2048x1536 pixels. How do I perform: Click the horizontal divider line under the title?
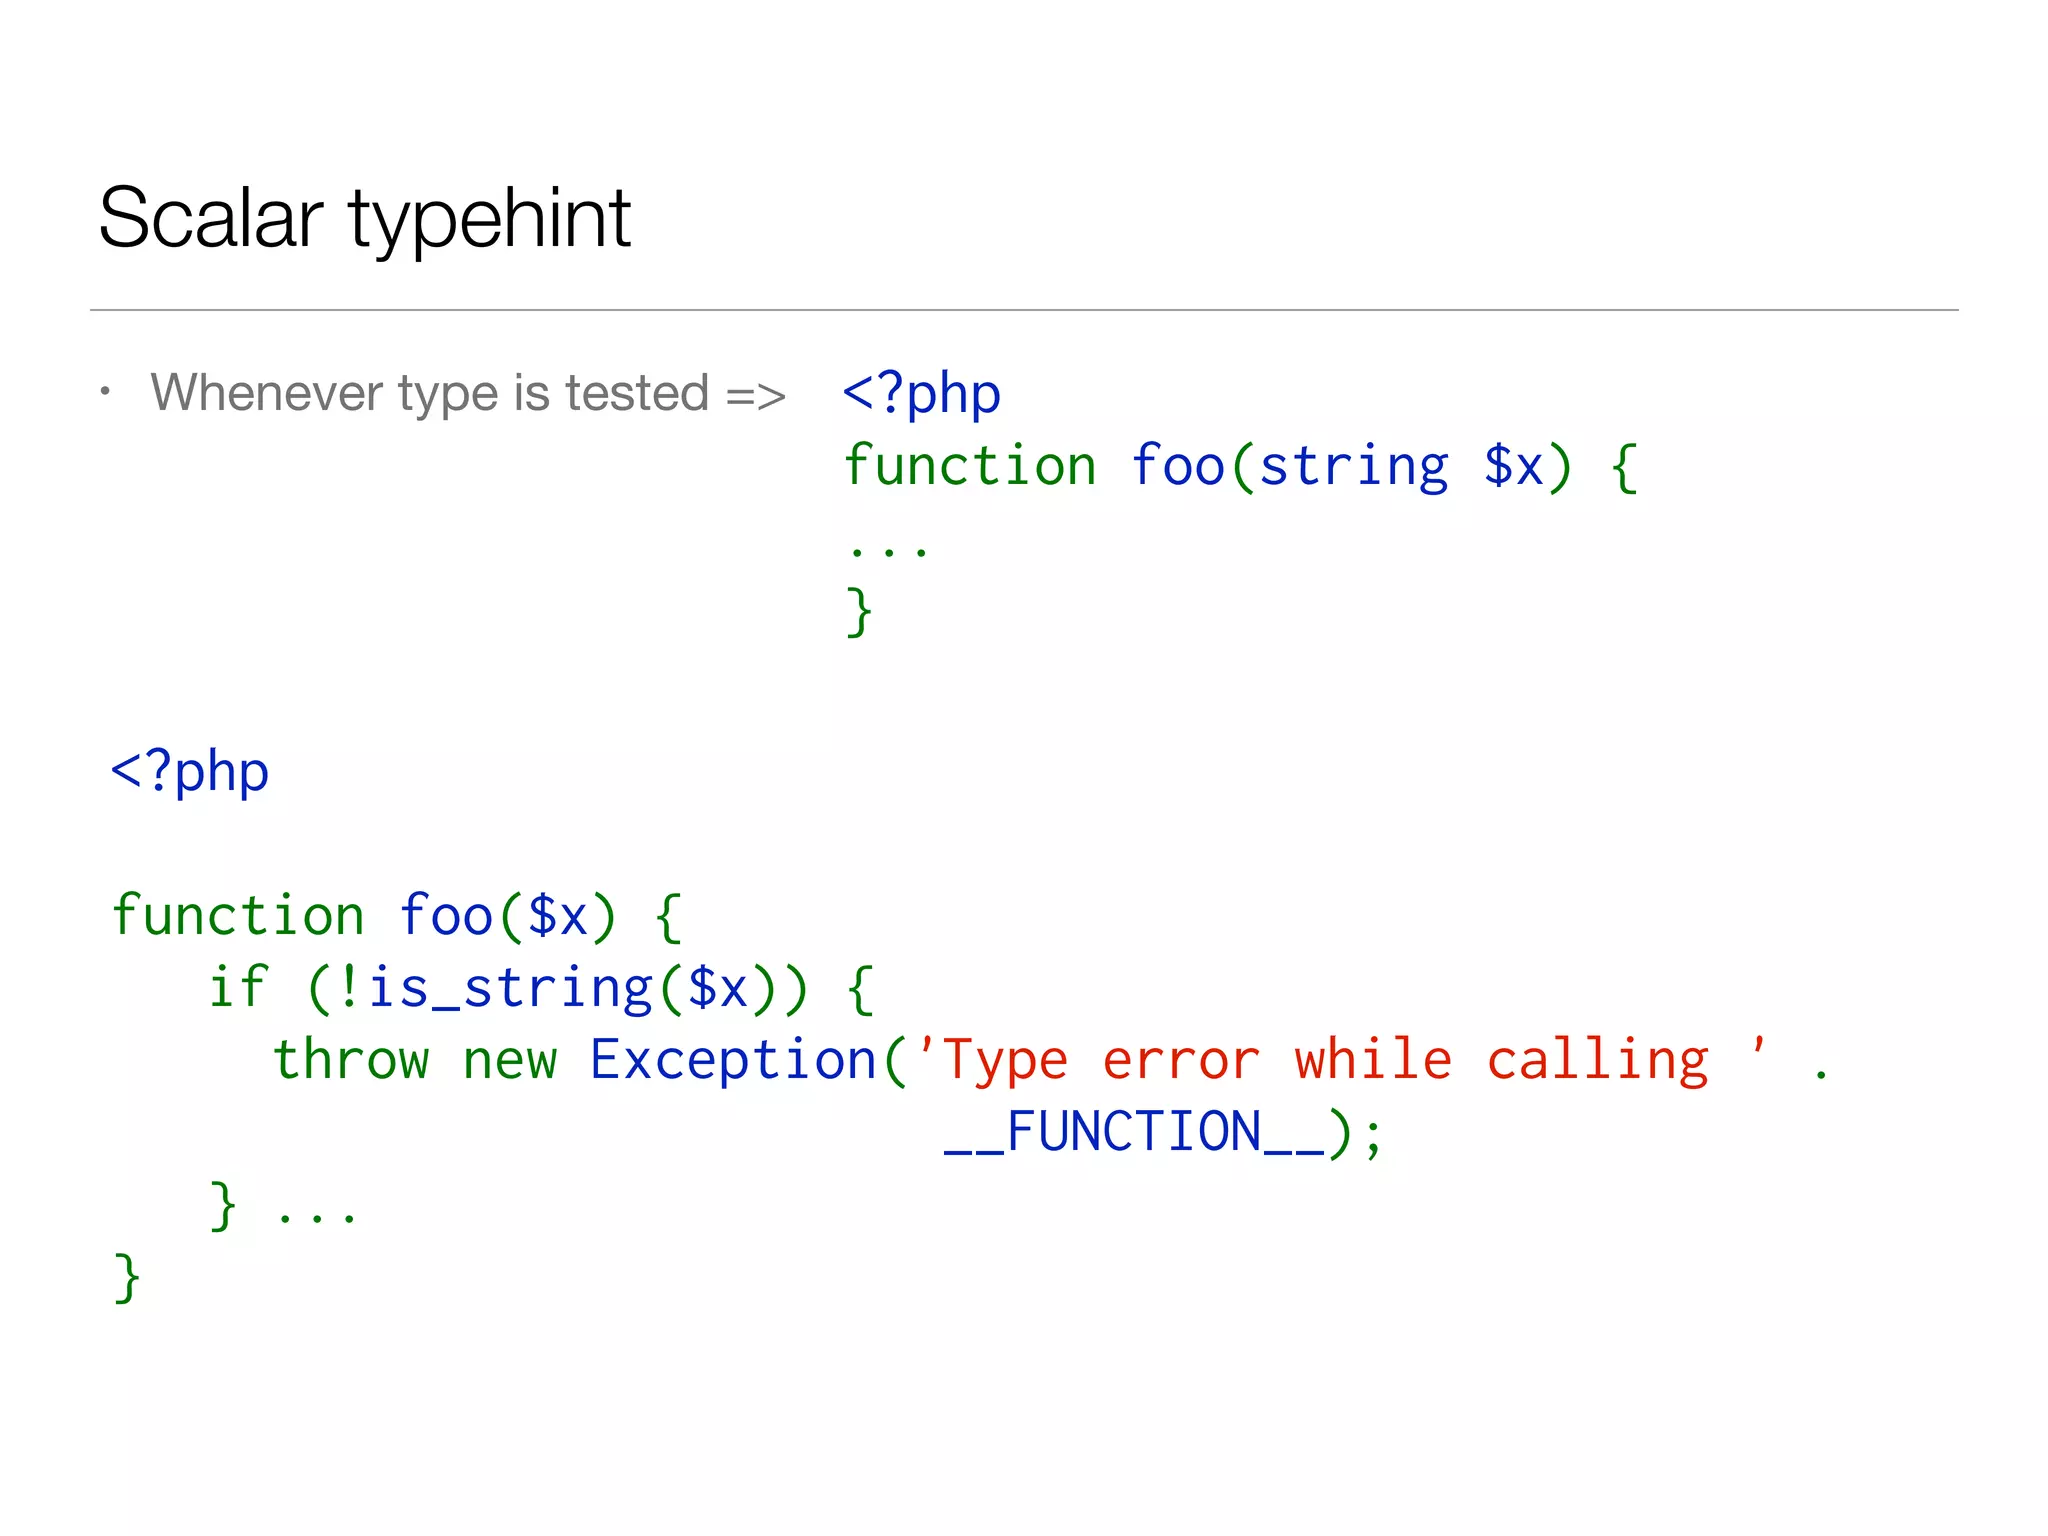click(x=1024, y=310)
